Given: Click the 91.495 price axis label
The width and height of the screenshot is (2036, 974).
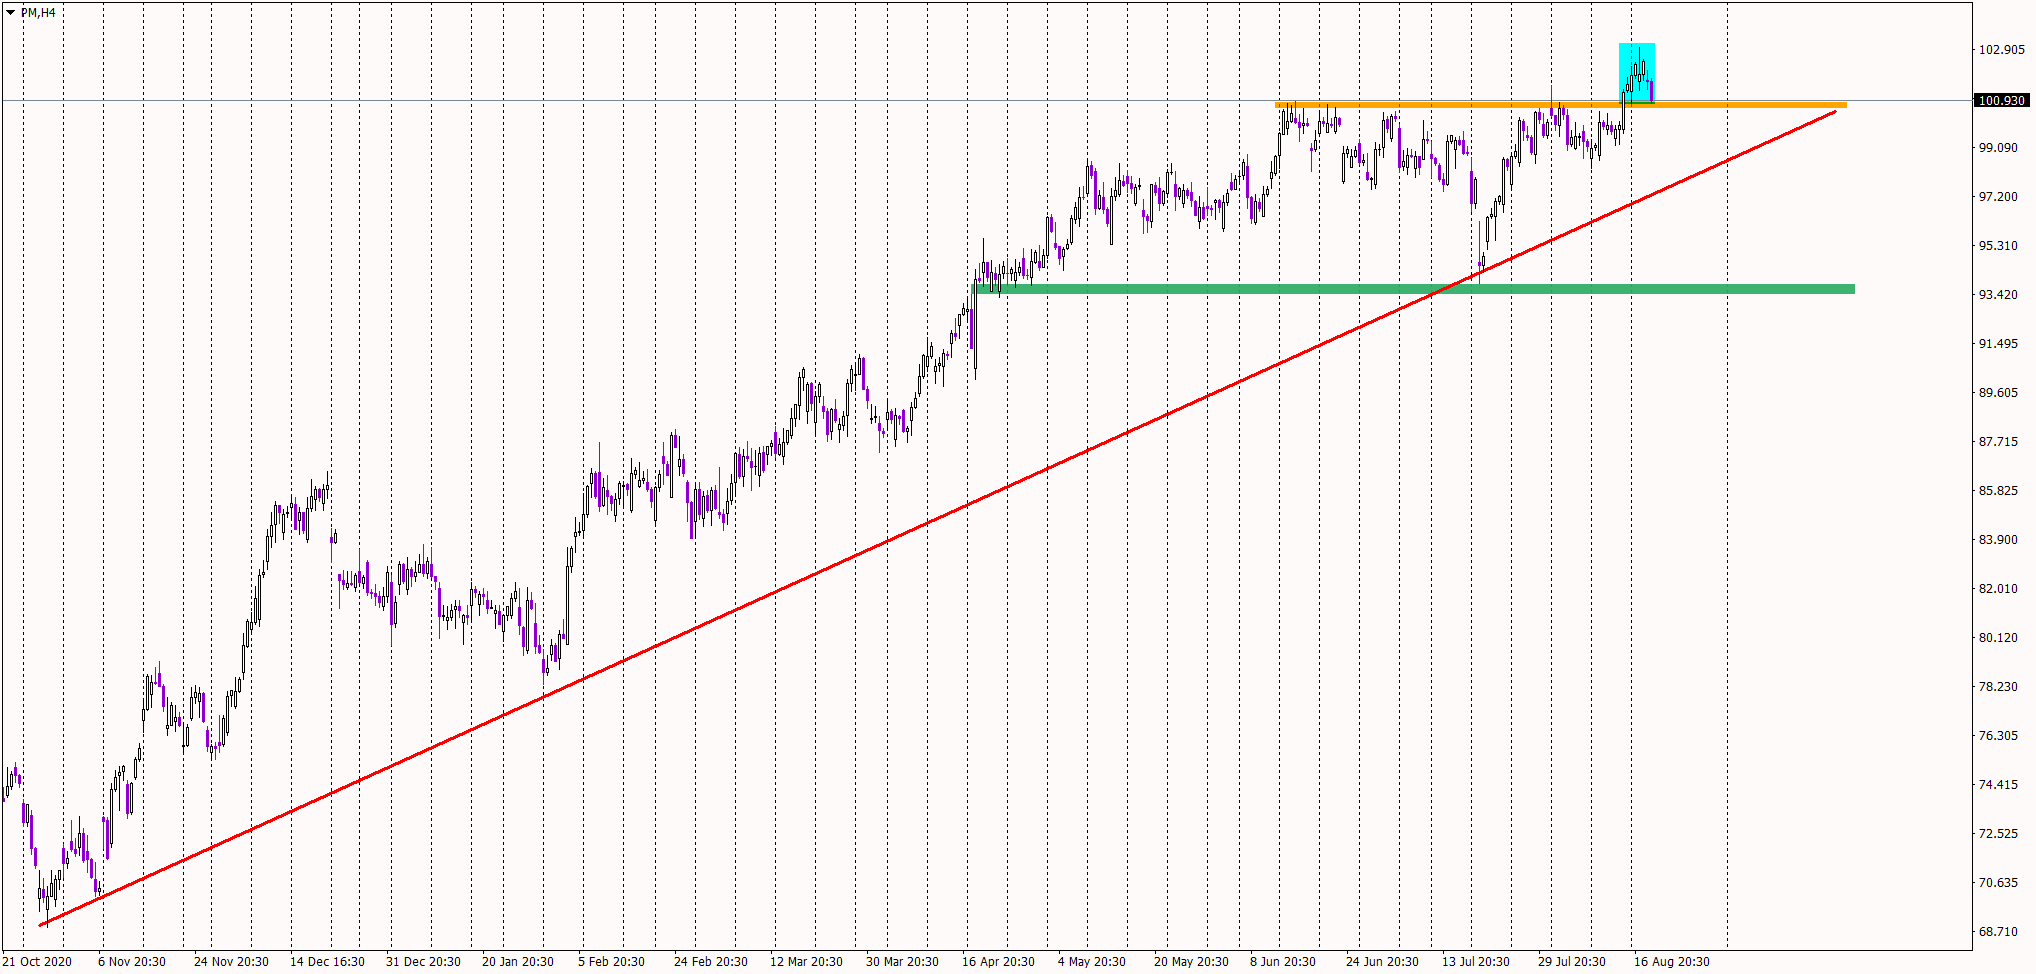Looking at the screenshot, I should pos(1998,344).
